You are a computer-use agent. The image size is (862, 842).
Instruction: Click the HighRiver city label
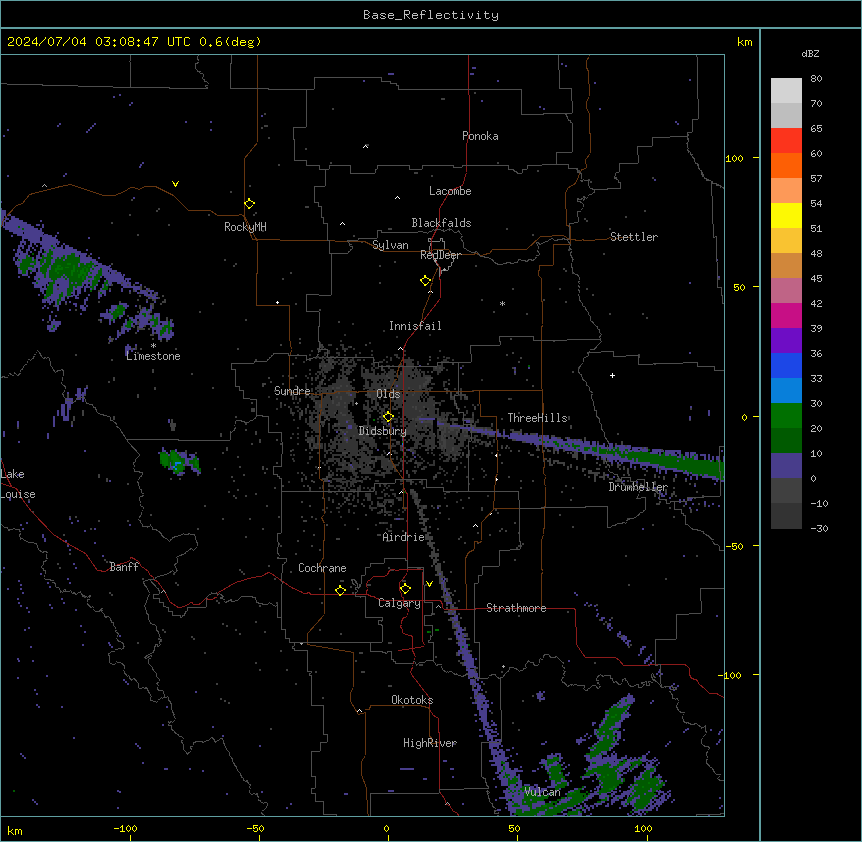tap(430, 743)
